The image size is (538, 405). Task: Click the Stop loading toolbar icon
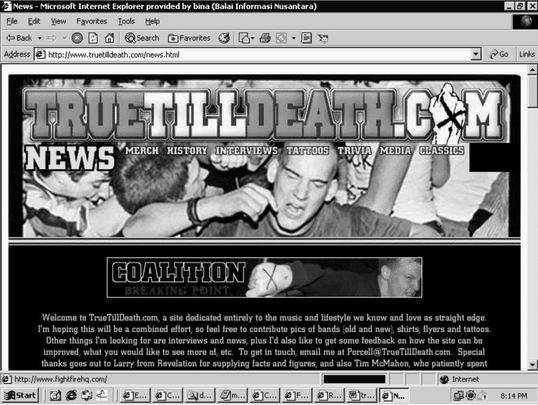[x=77, y=38]
